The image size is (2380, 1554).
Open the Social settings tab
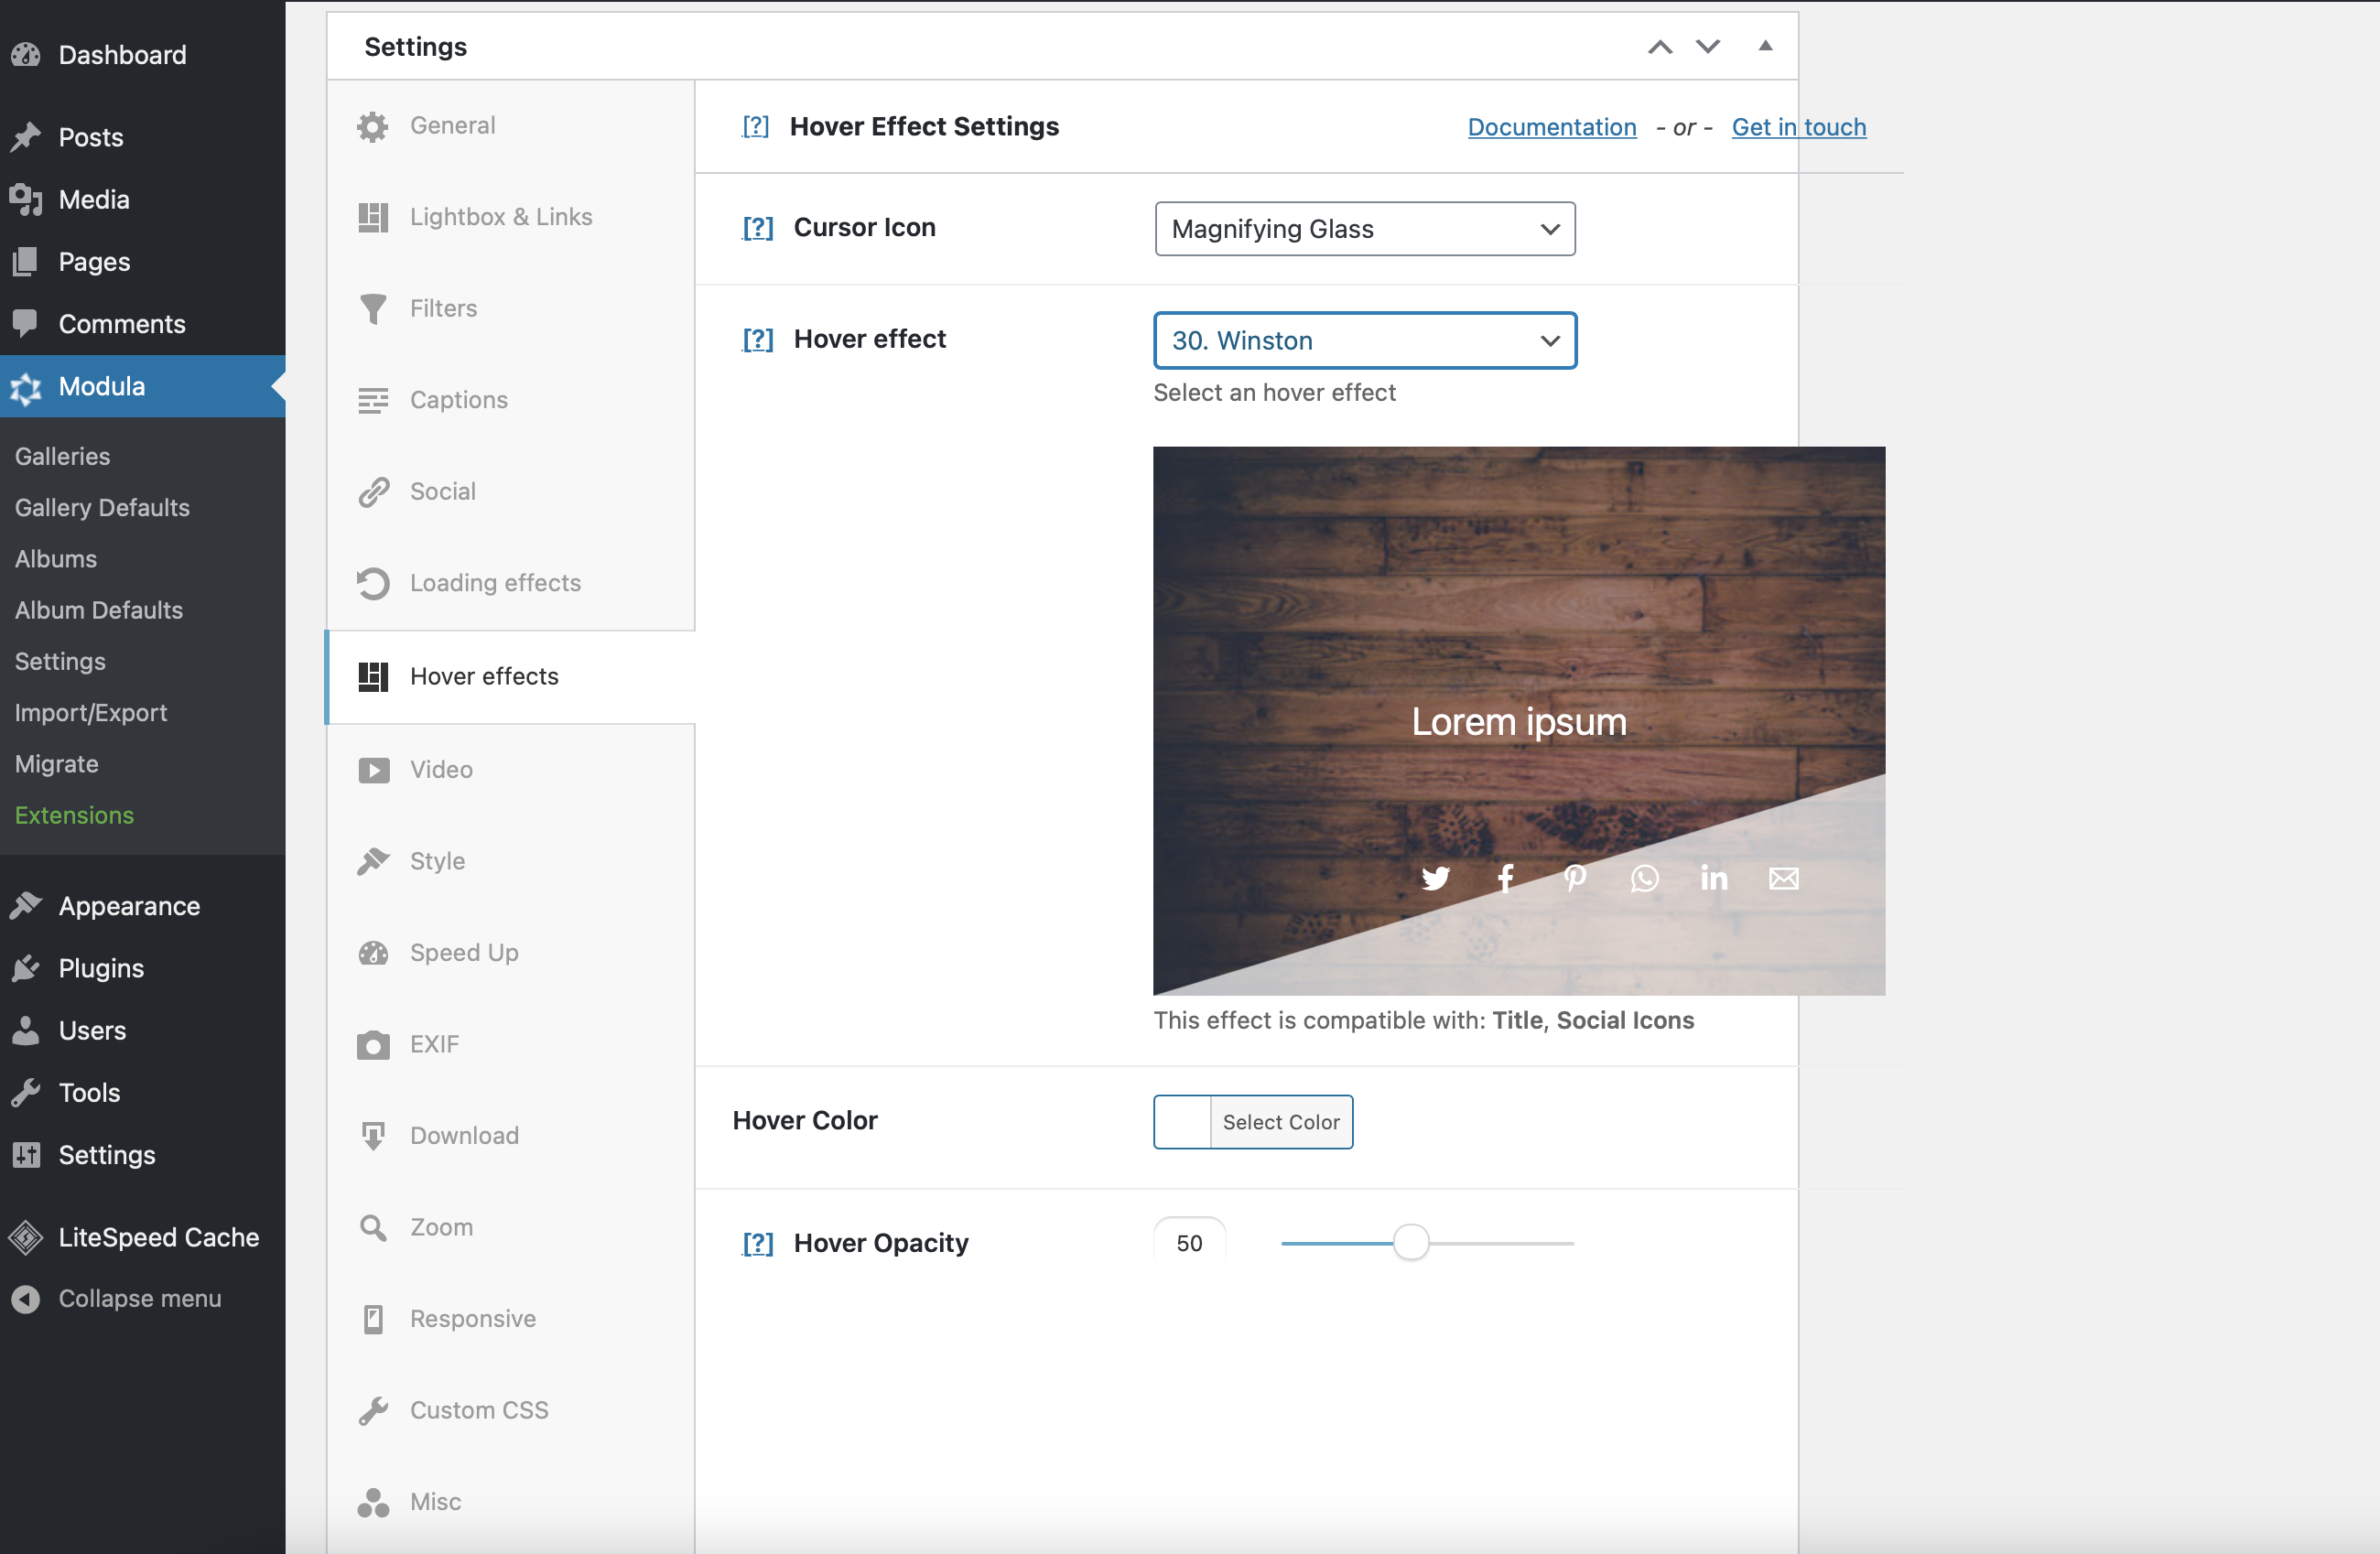pos(511,492)
